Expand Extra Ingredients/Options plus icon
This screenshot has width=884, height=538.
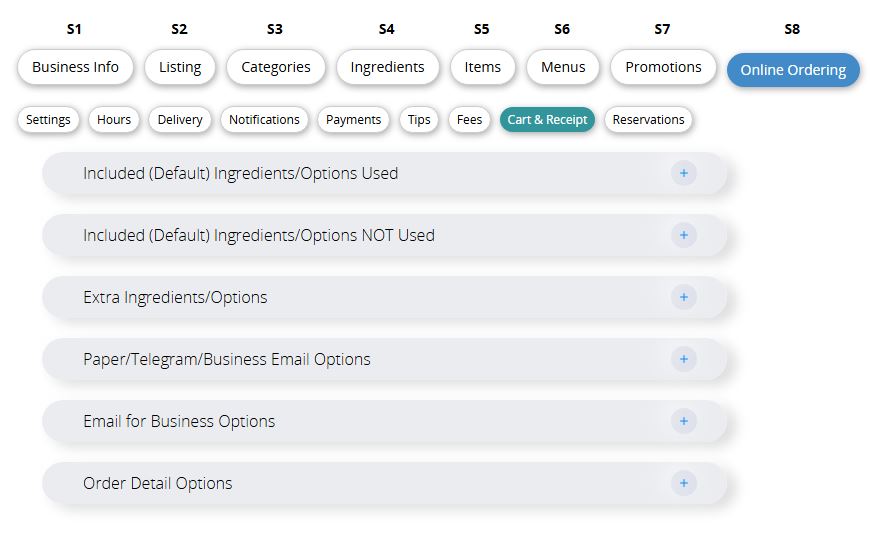coord(683,297)
